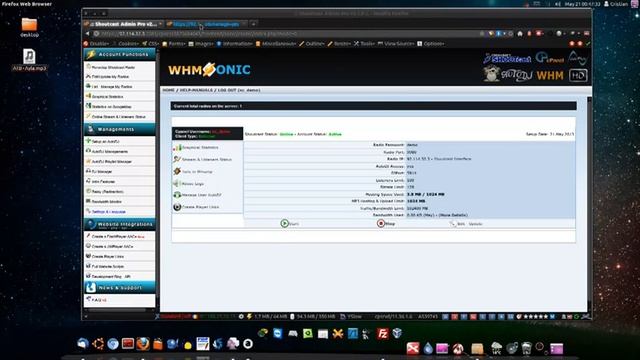The height and width of the screenshot is (360, 640).
Task: Click the SHOUTcast logo in header
Action: 507,58
